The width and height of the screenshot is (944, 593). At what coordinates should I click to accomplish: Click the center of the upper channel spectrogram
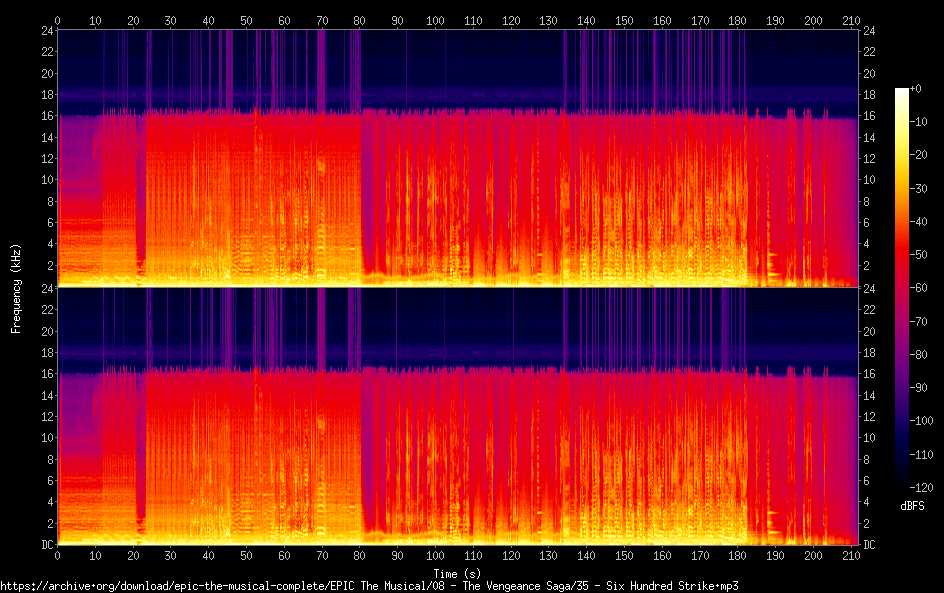[x=457, y=158]
